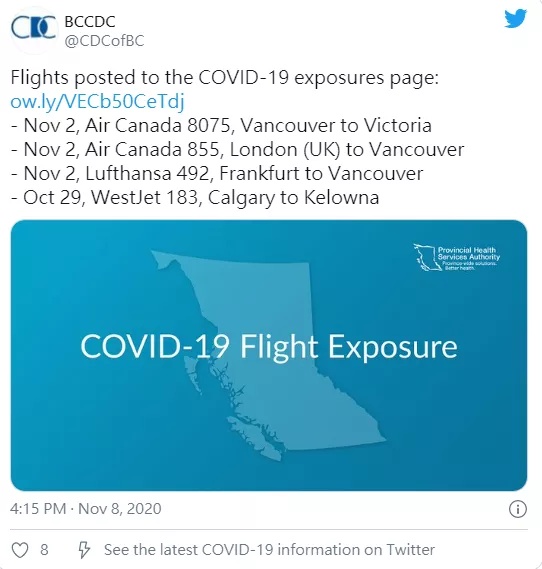The height and width of the screenshot is (569, 542).
Task: Click the Lufthansa 492 Frankfurt flight line
Action: [x=217, y=173]
